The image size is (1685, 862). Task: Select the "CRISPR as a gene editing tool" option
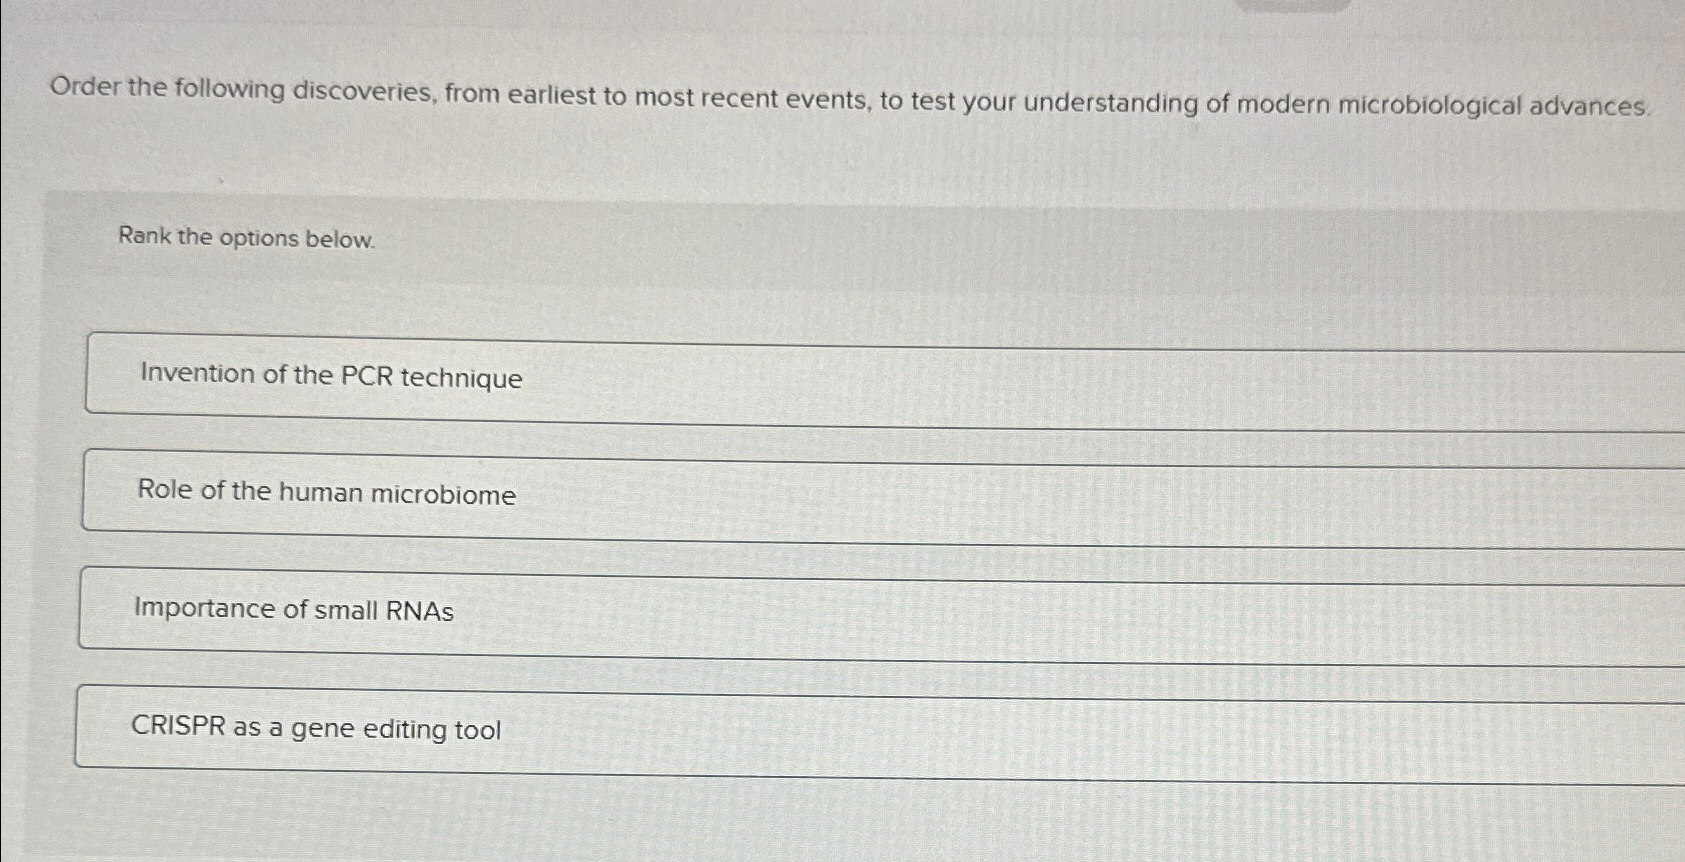point(317,729)
